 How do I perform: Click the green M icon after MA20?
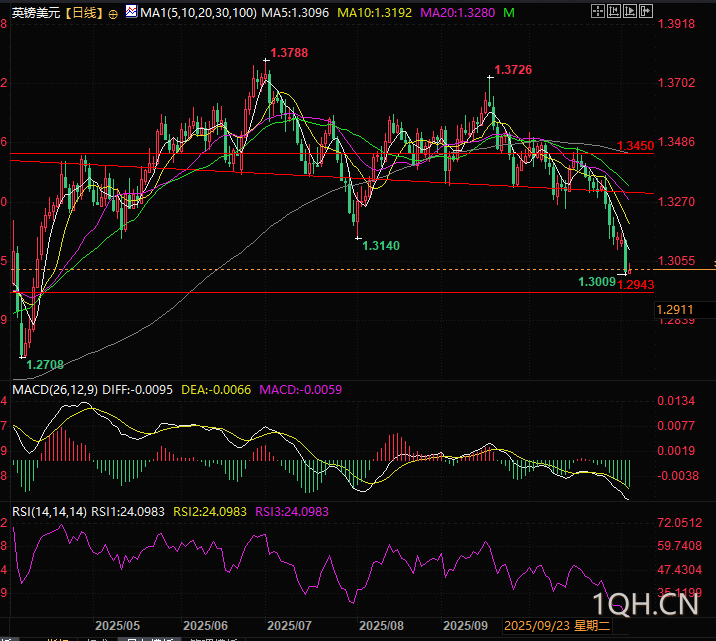click(x=511, y=12)
